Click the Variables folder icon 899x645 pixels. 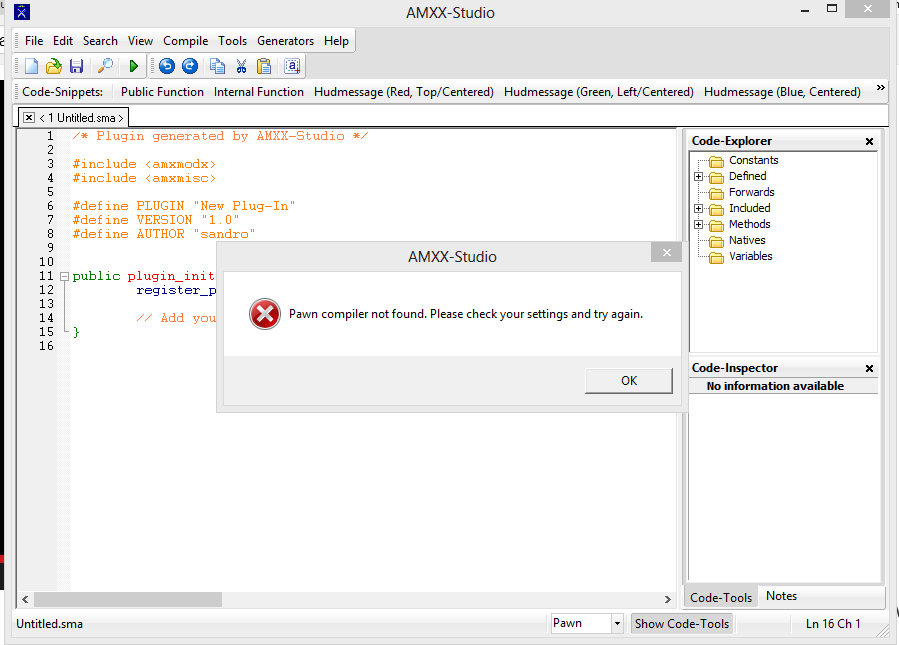(x=716, y=257)
